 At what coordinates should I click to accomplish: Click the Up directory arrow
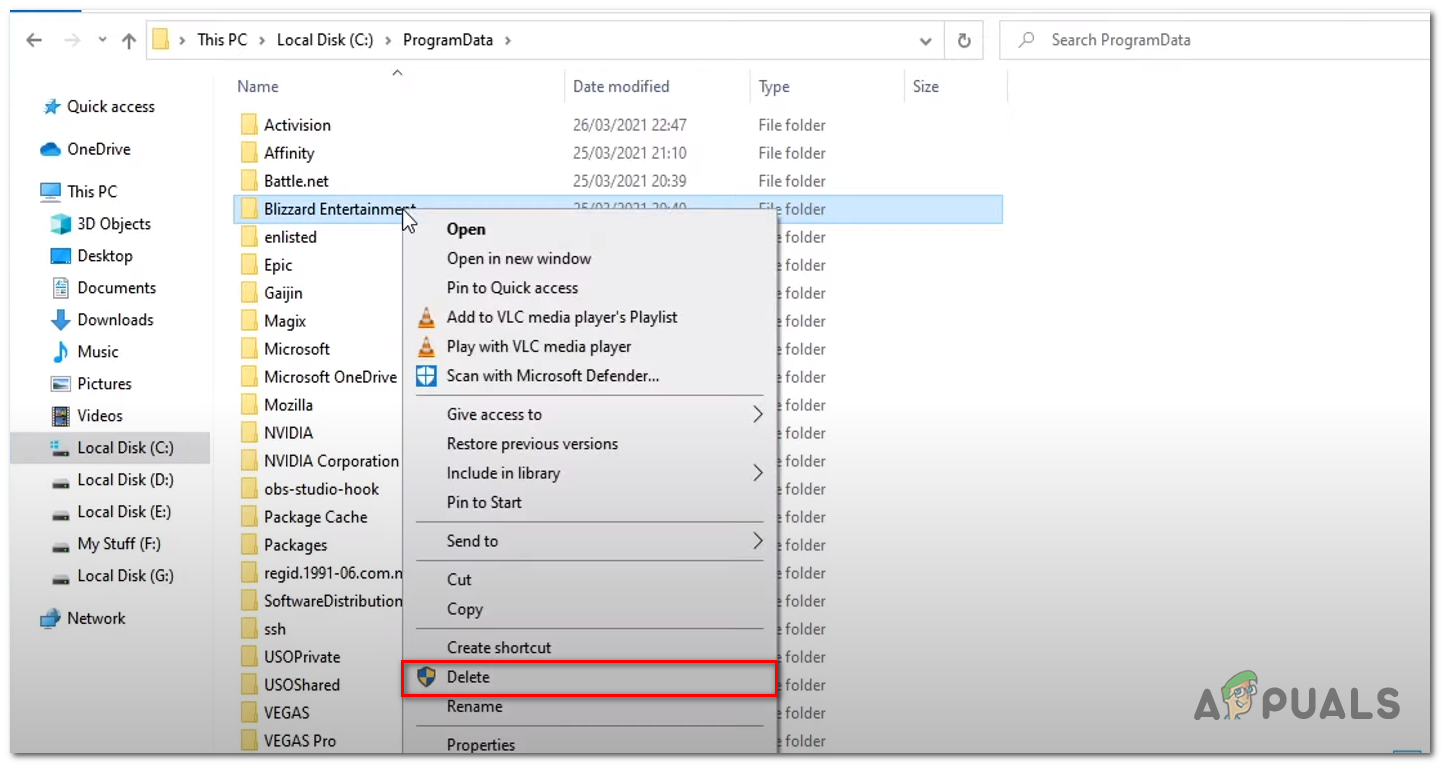[128, 41]
